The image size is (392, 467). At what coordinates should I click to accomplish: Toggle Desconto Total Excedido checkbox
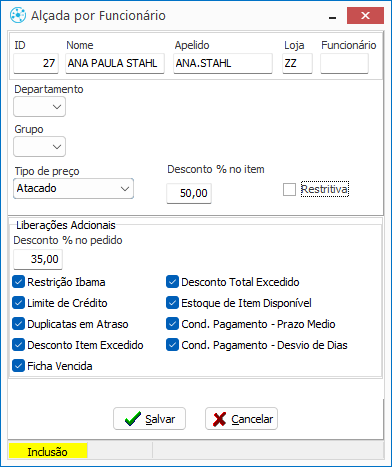pos(172,282)
